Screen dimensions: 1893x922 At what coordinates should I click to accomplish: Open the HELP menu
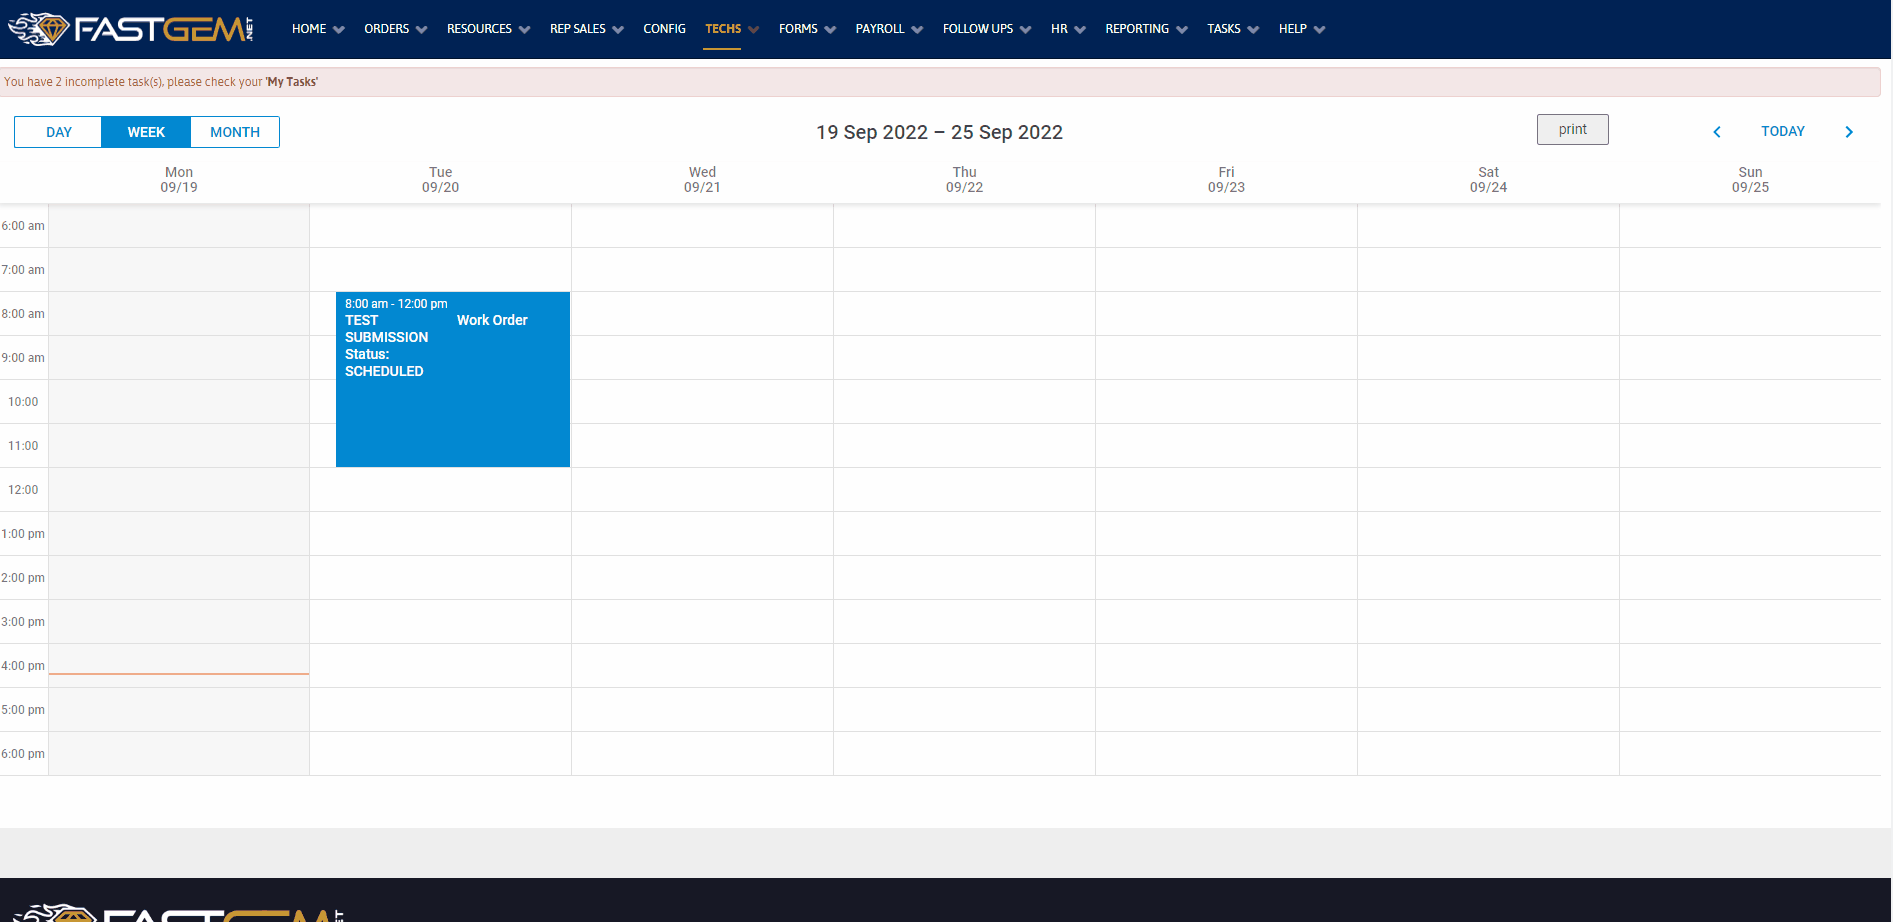(x=1293, y=29)
